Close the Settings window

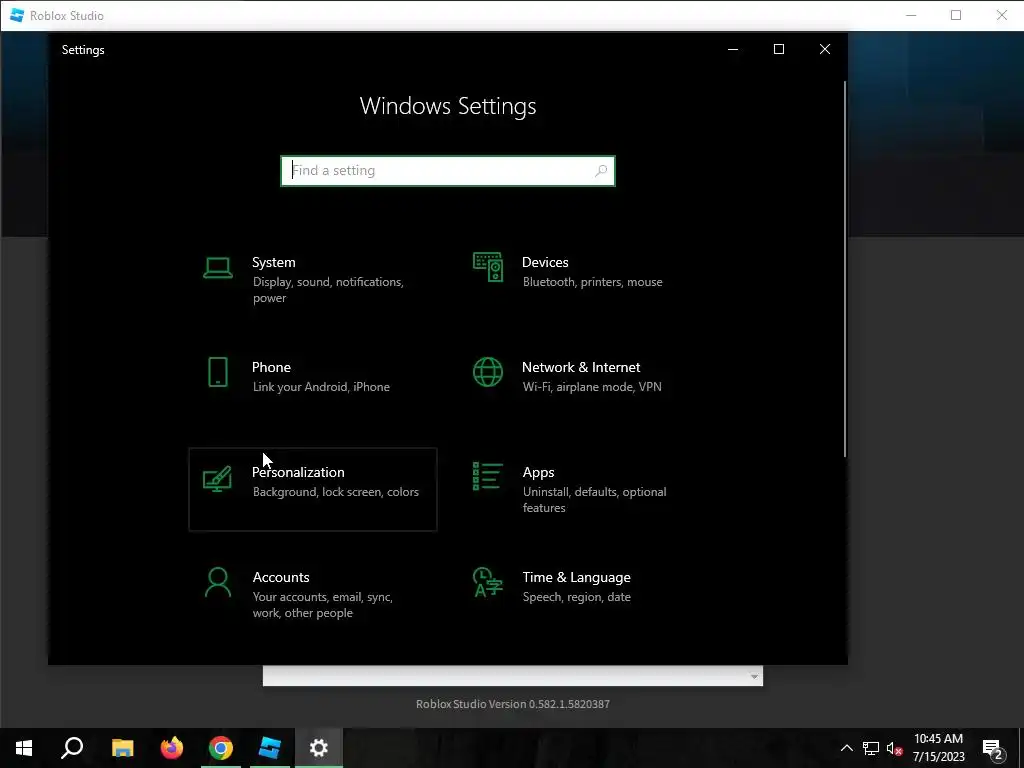(x=825, y=50)
